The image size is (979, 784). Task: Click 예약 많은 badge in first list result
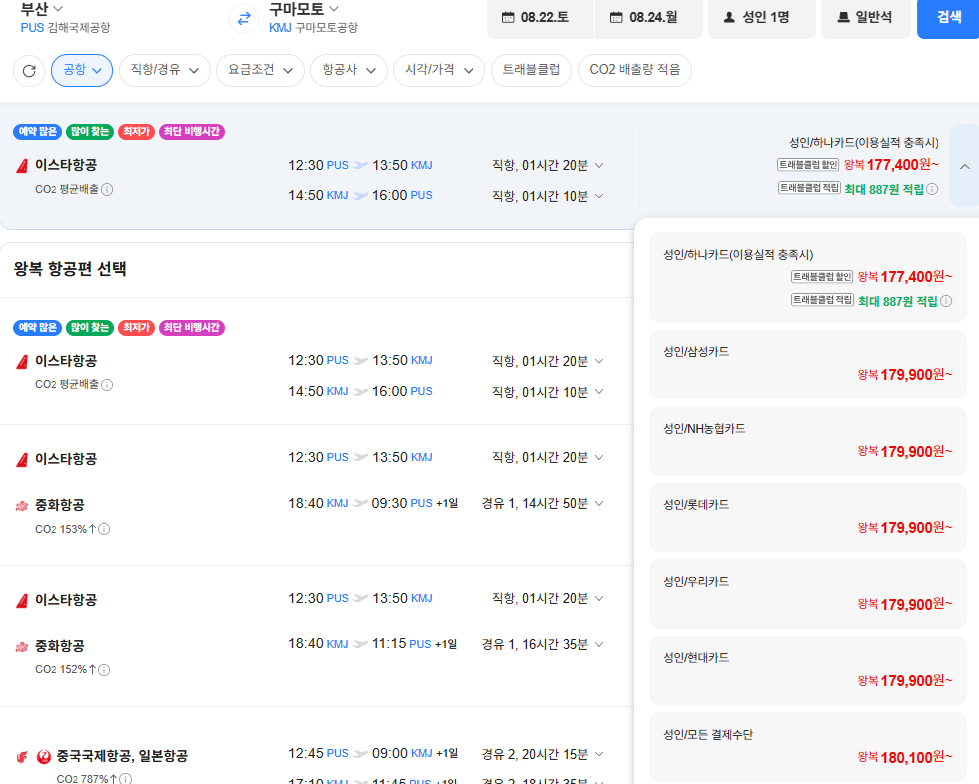(37, 328)
